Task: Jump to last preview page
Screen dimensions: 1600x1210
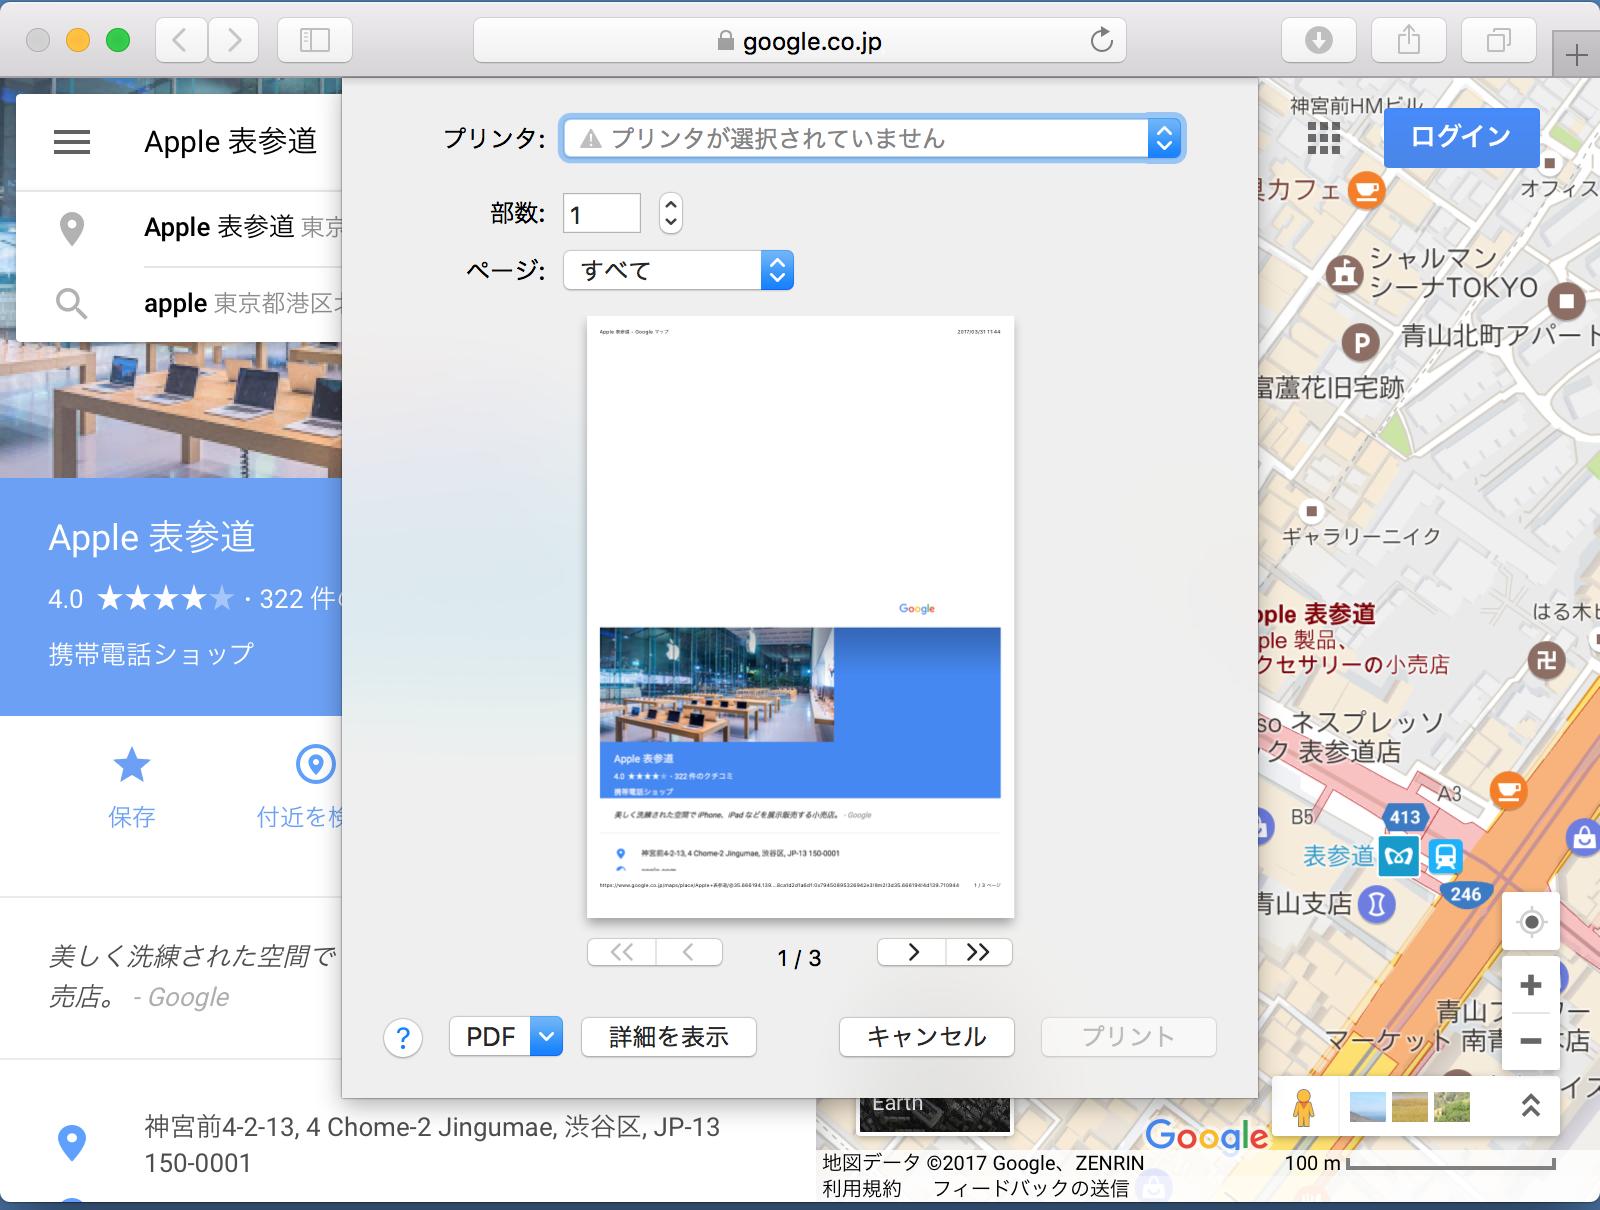Action: click(978, 952)
